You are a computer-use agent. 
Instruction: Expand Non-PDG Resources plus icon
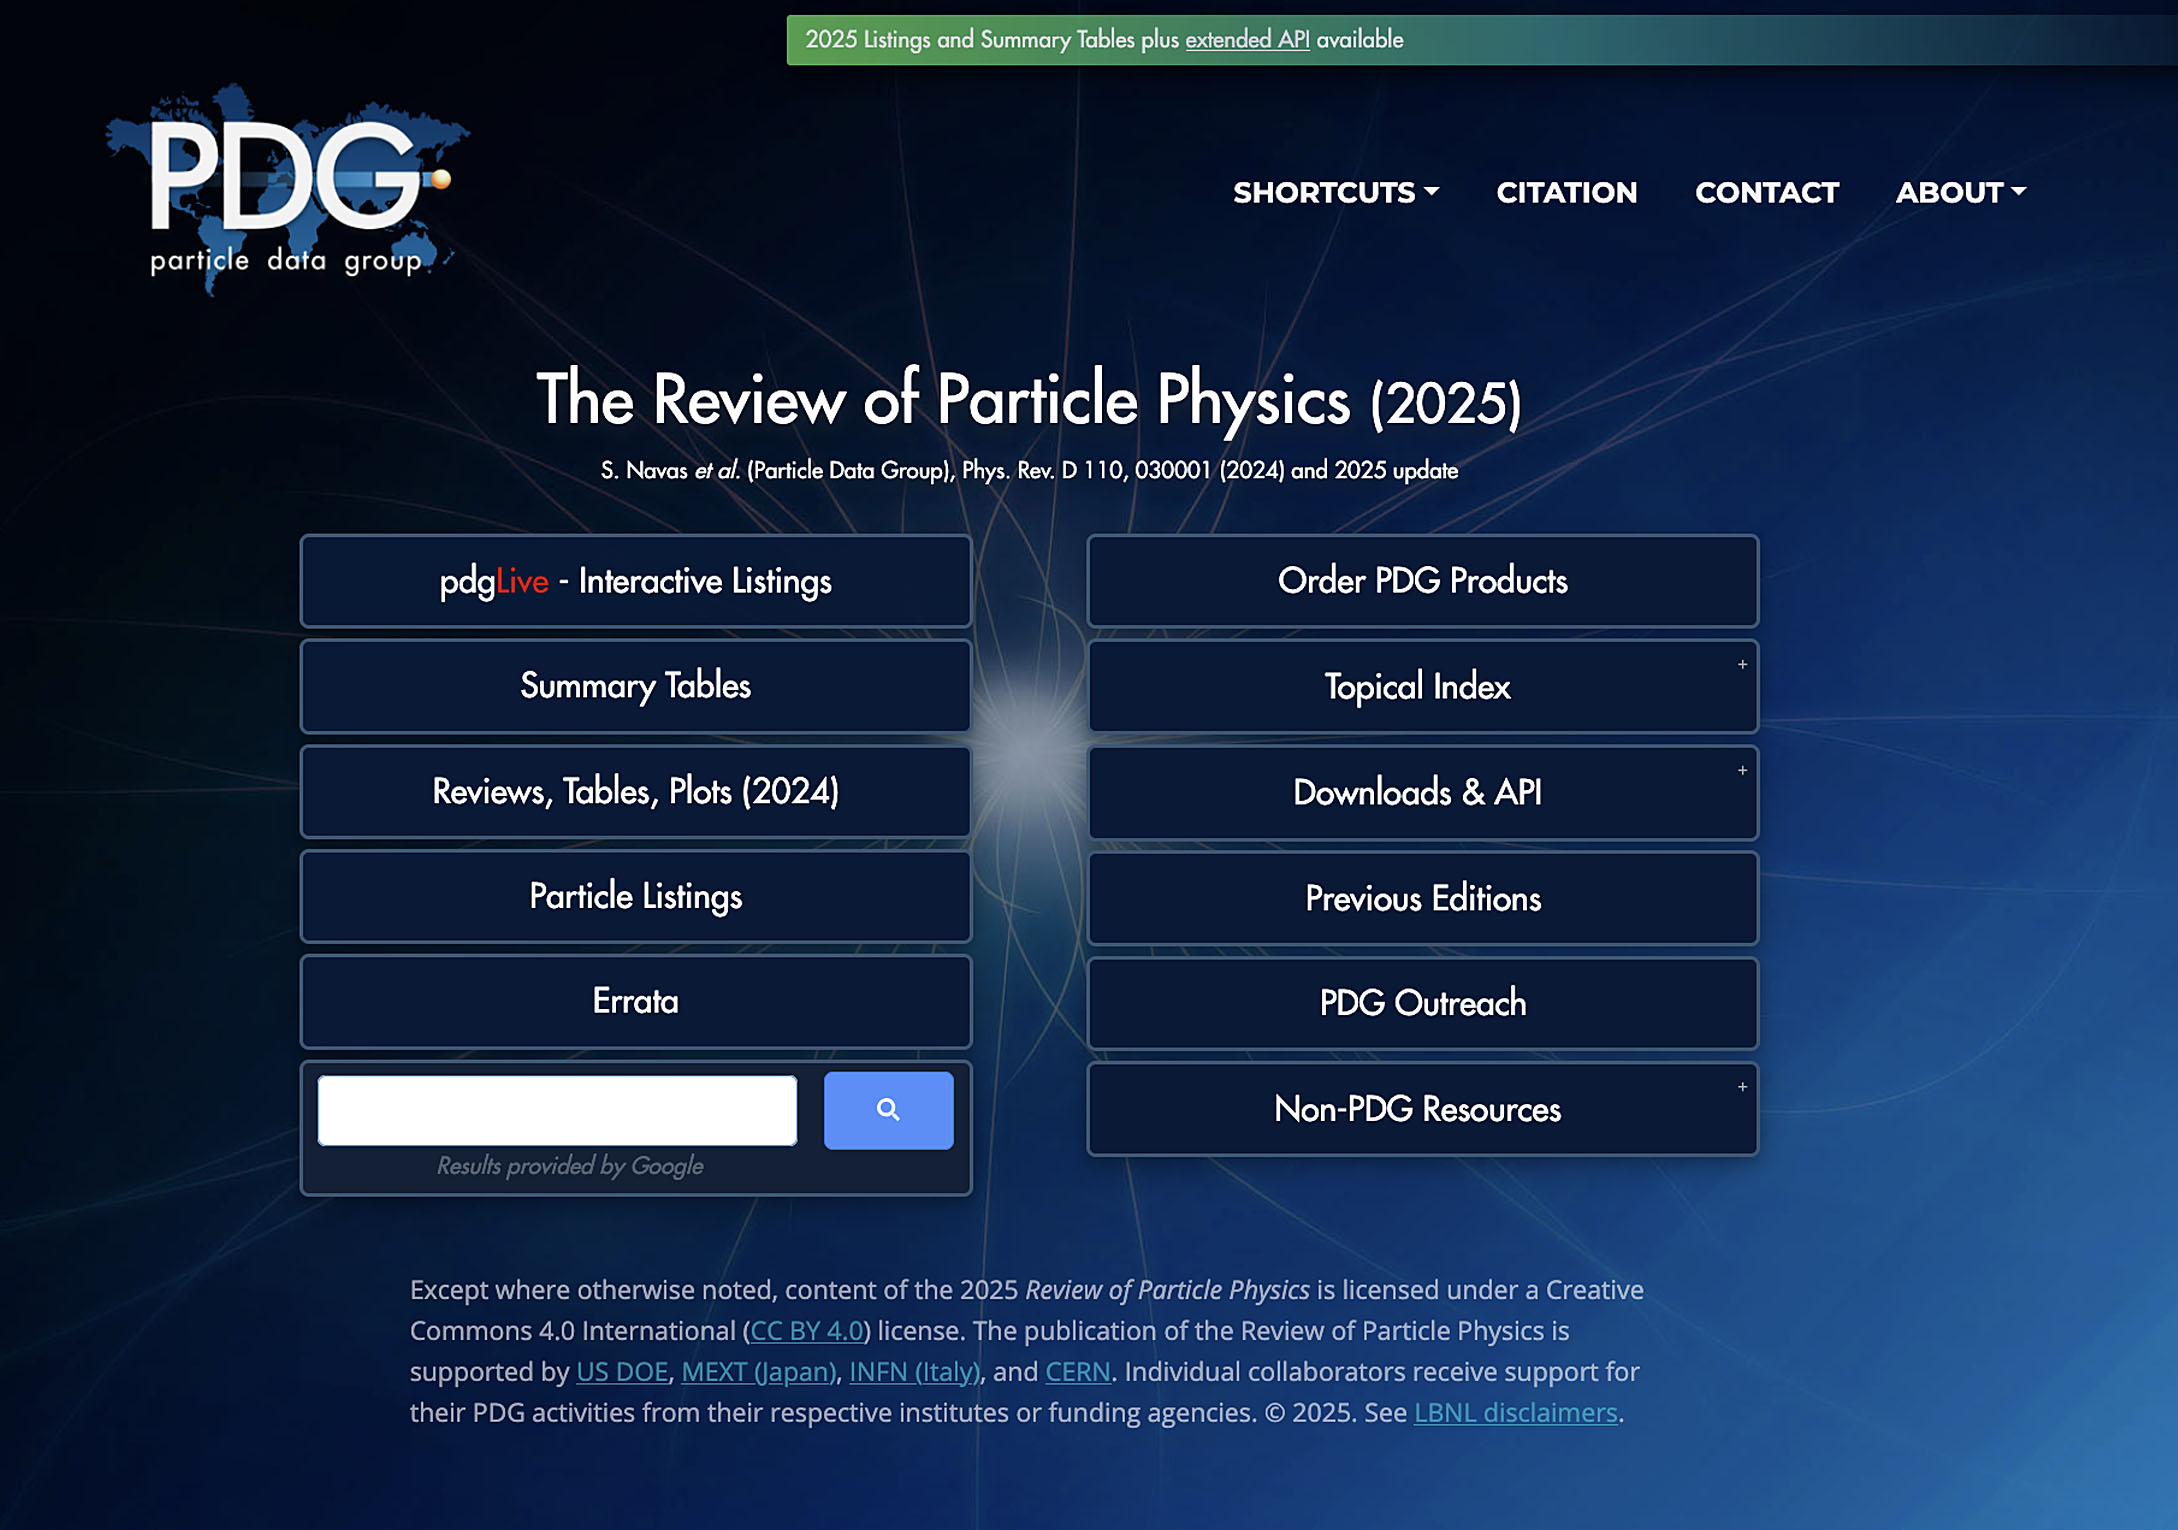click(1742, 1087)
